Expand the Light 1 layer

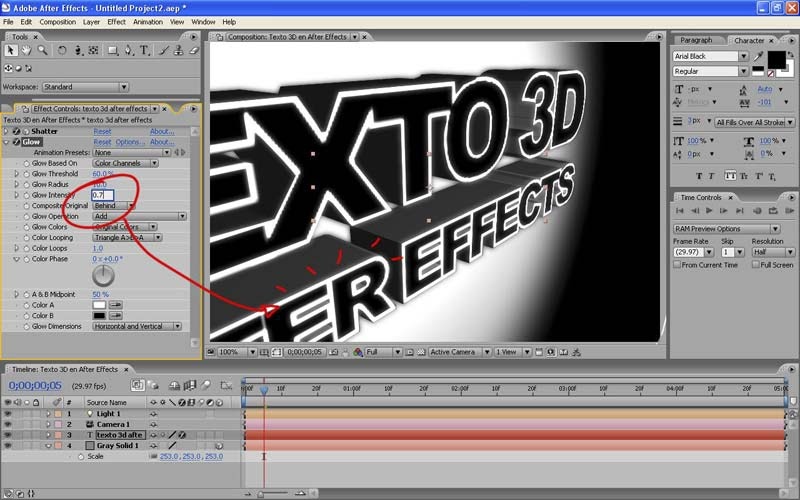(x=48, y=414)
